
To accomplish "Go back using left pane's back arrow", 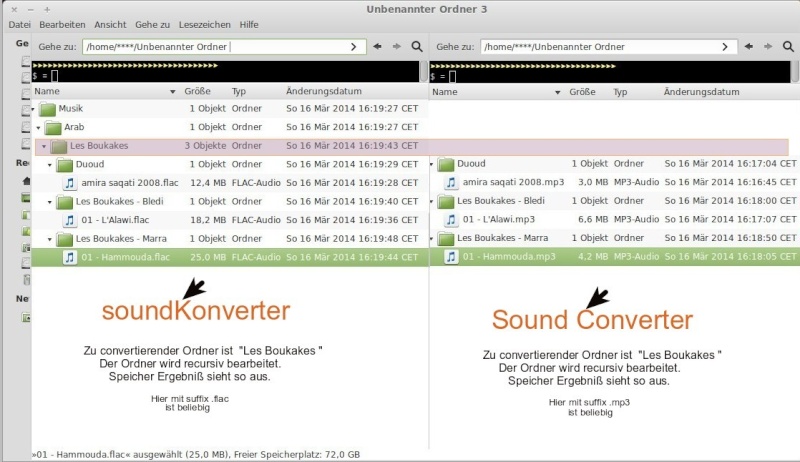I will (x=378, y=47).
